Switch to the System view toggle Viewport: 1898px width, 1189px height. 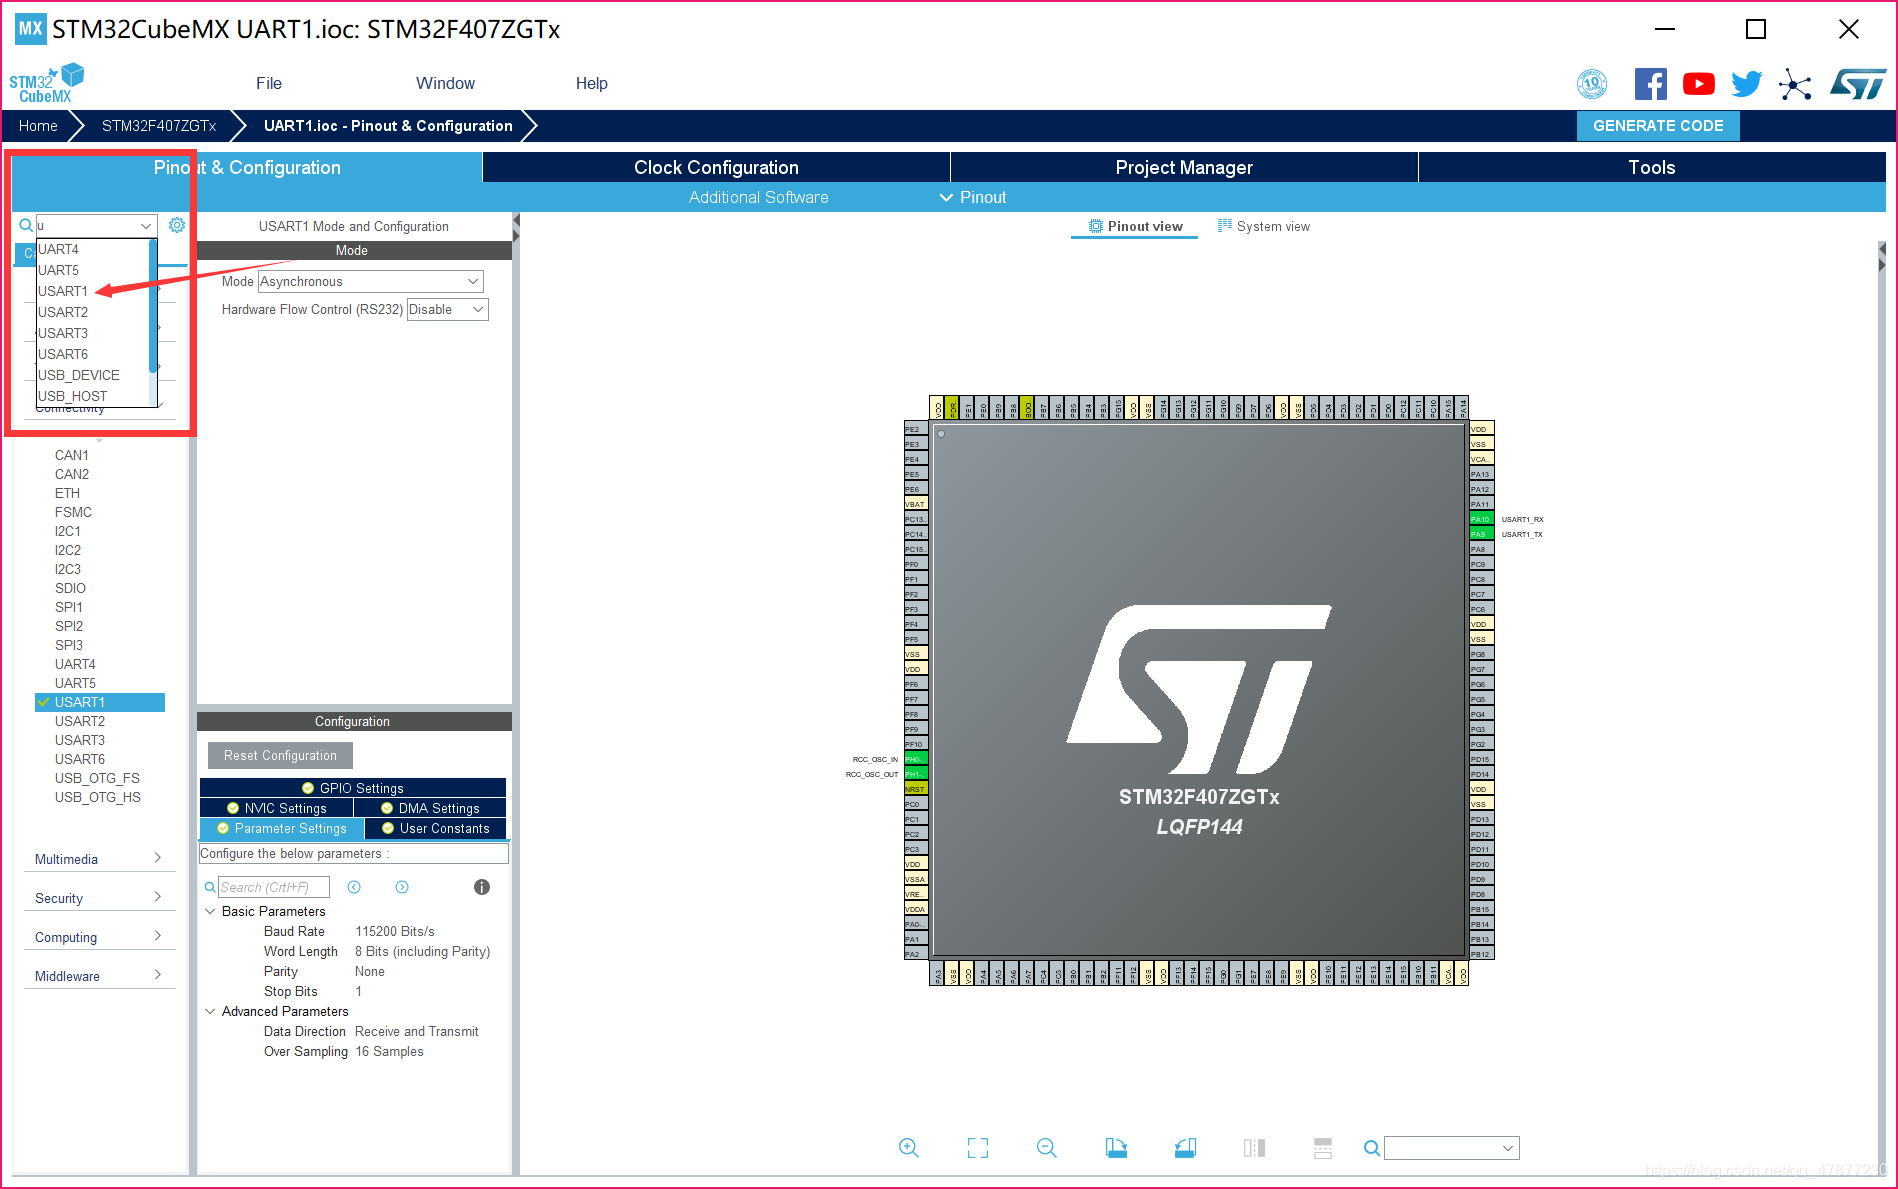click(x=1264, y=226)
